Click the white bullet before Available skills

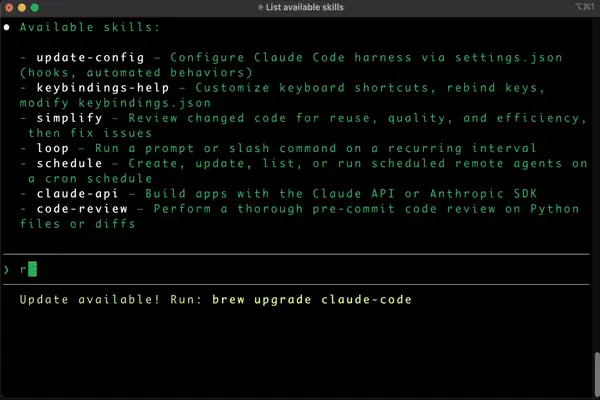pos(8,27)
